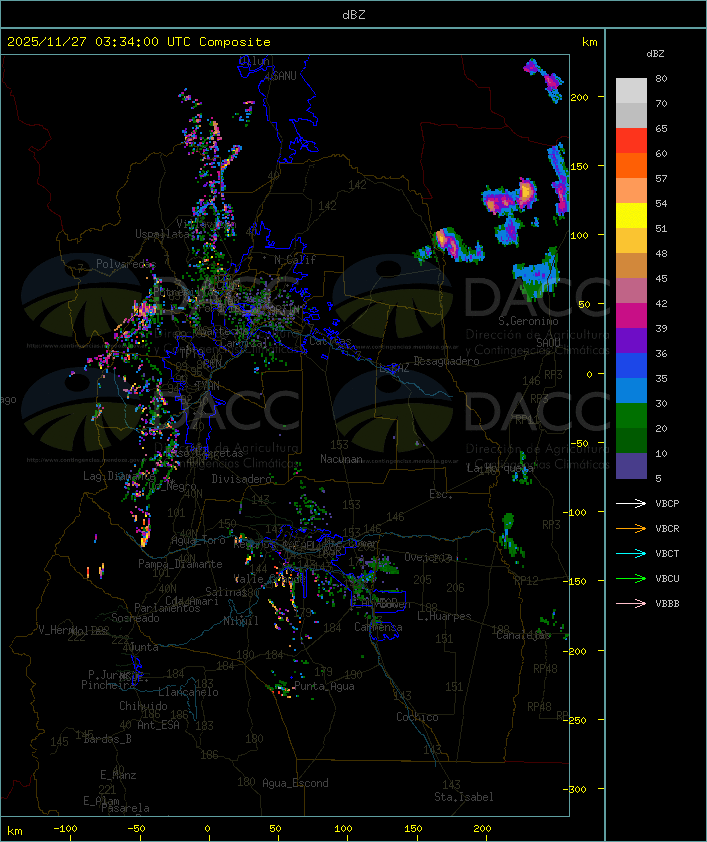The height and width of the screenshot is (842, 707).
Task: Click the Bardas_B map label
Action: point(107,739)
